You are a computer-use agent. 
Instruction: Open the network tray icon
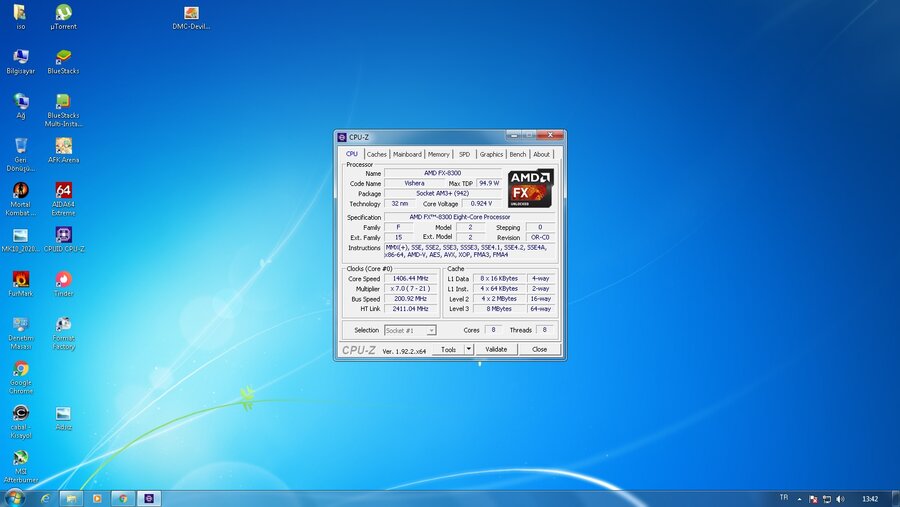[x=827, y=499]
